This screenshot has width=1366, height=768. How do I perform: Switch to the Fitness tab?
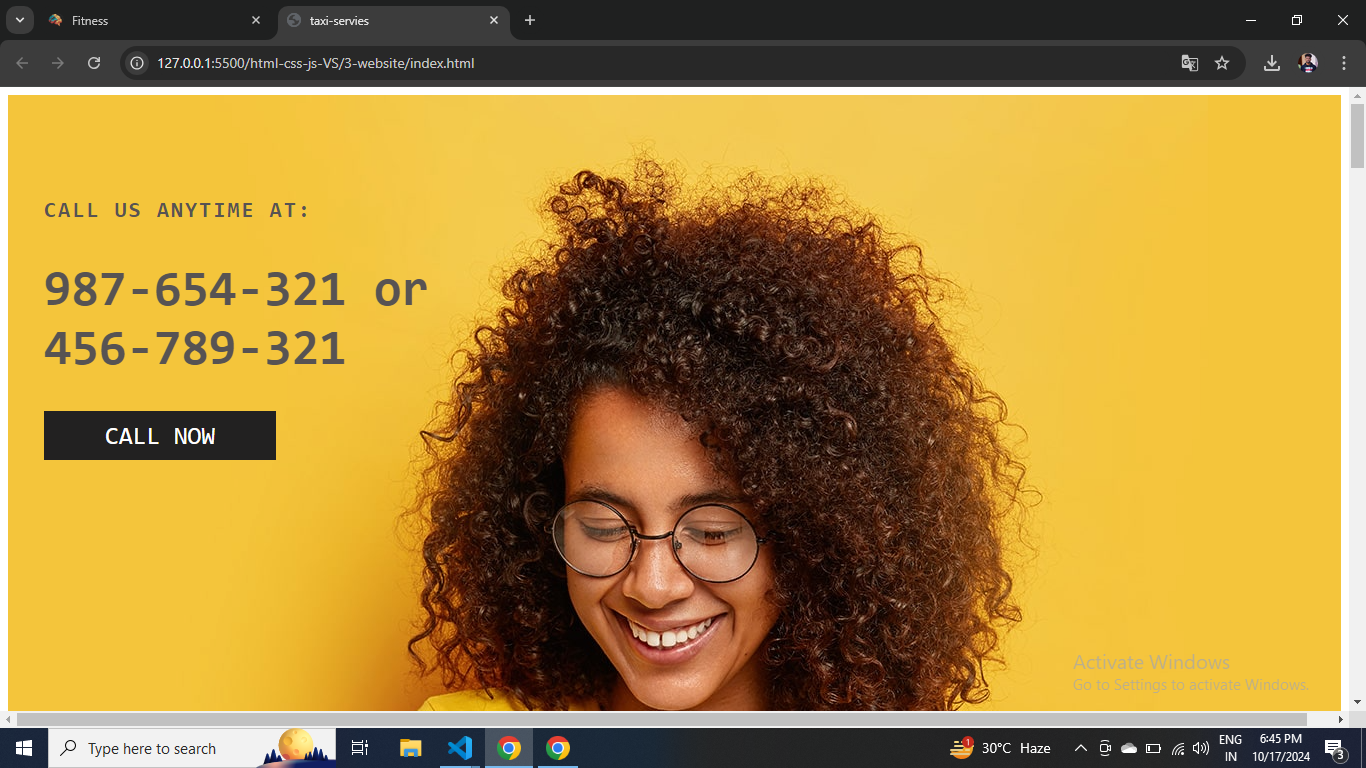tap(154, 20)
